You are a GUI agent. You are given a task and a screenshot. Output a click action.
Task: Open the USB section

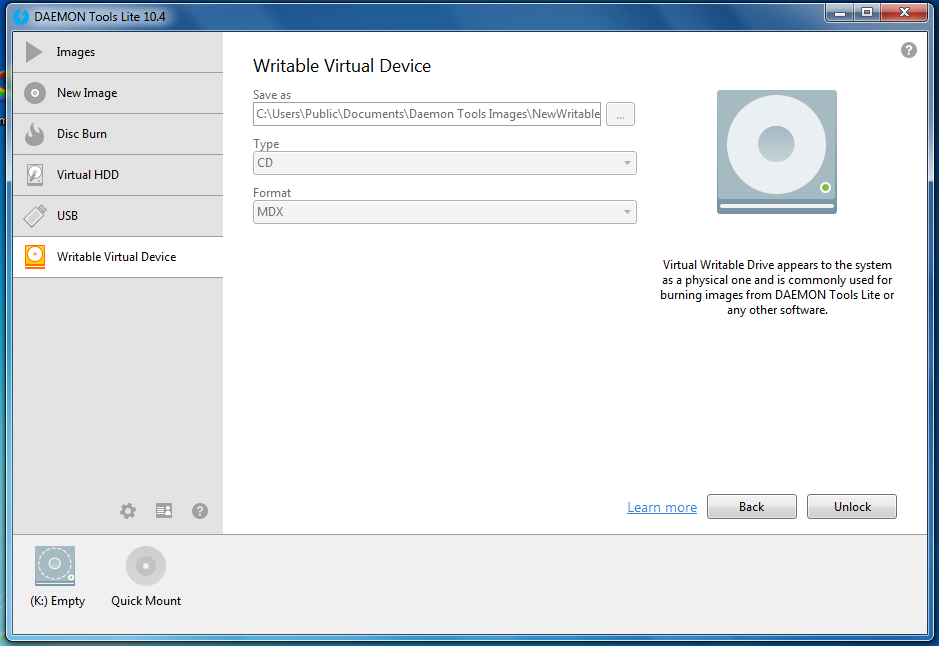click(118, 216)
